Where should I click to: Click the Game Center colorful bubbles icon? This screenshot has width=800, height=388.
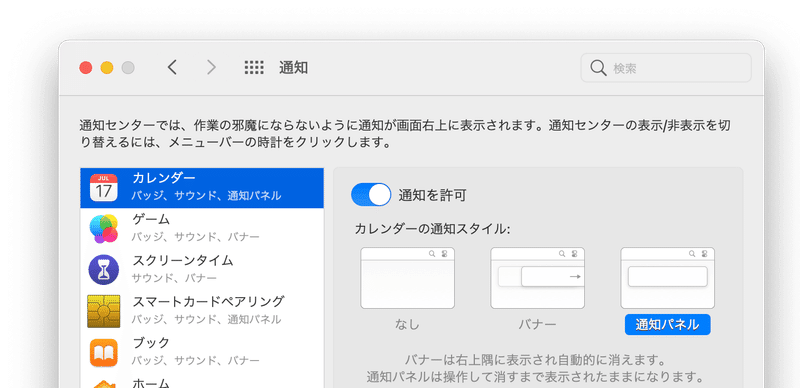pyautogui.click(x=104, y=229)
